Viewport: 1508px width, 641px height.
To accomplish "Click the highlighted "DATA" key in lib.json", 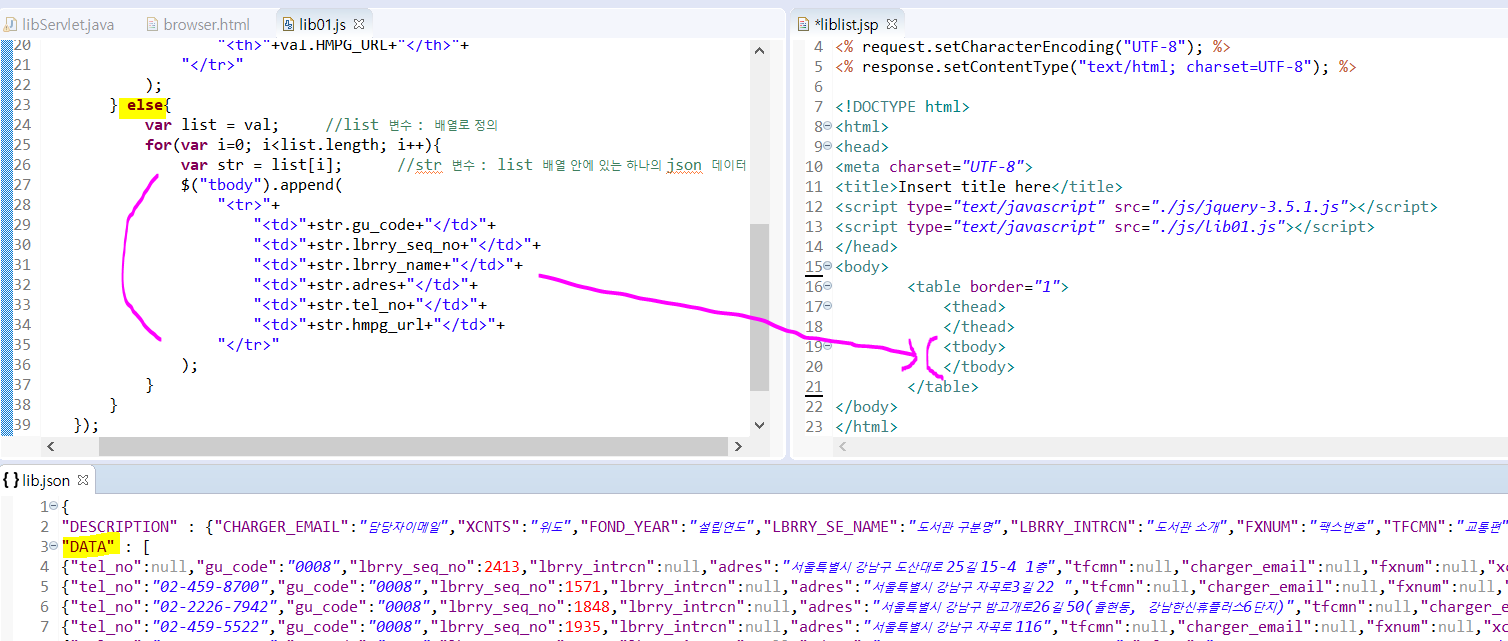I will click(90, 547).
